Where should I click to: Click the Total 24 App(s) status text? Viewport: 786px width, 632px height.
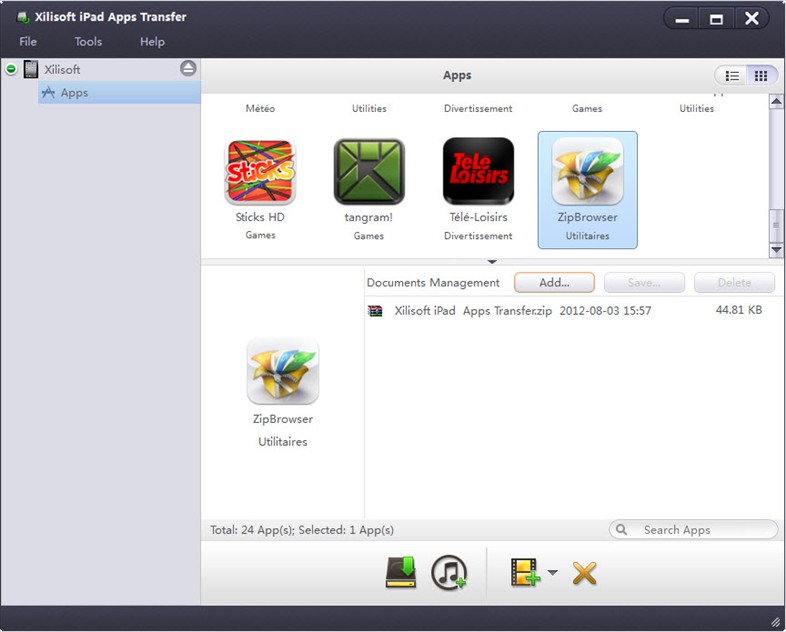point(302,530)
